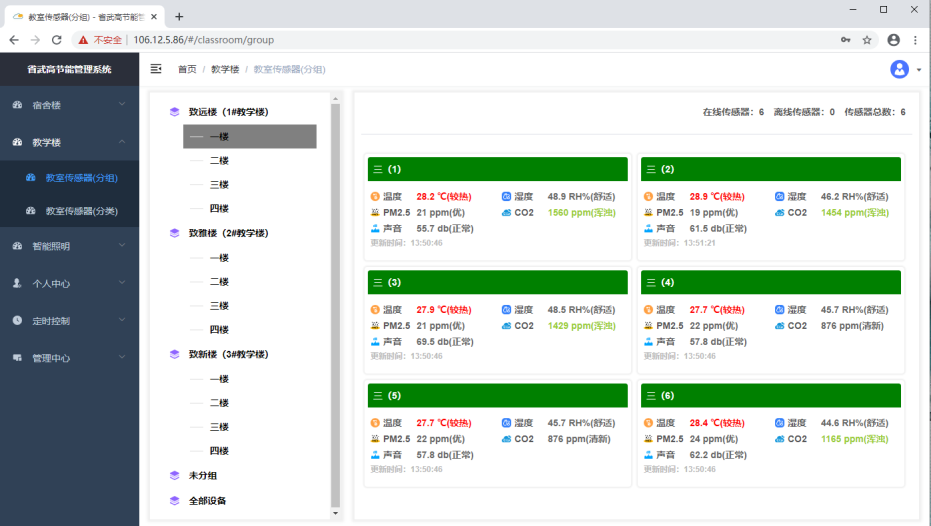Click the tree panel scroll down arrow
Image resolution: width=931 pixels, height=526 pixels.
point(335,514)
